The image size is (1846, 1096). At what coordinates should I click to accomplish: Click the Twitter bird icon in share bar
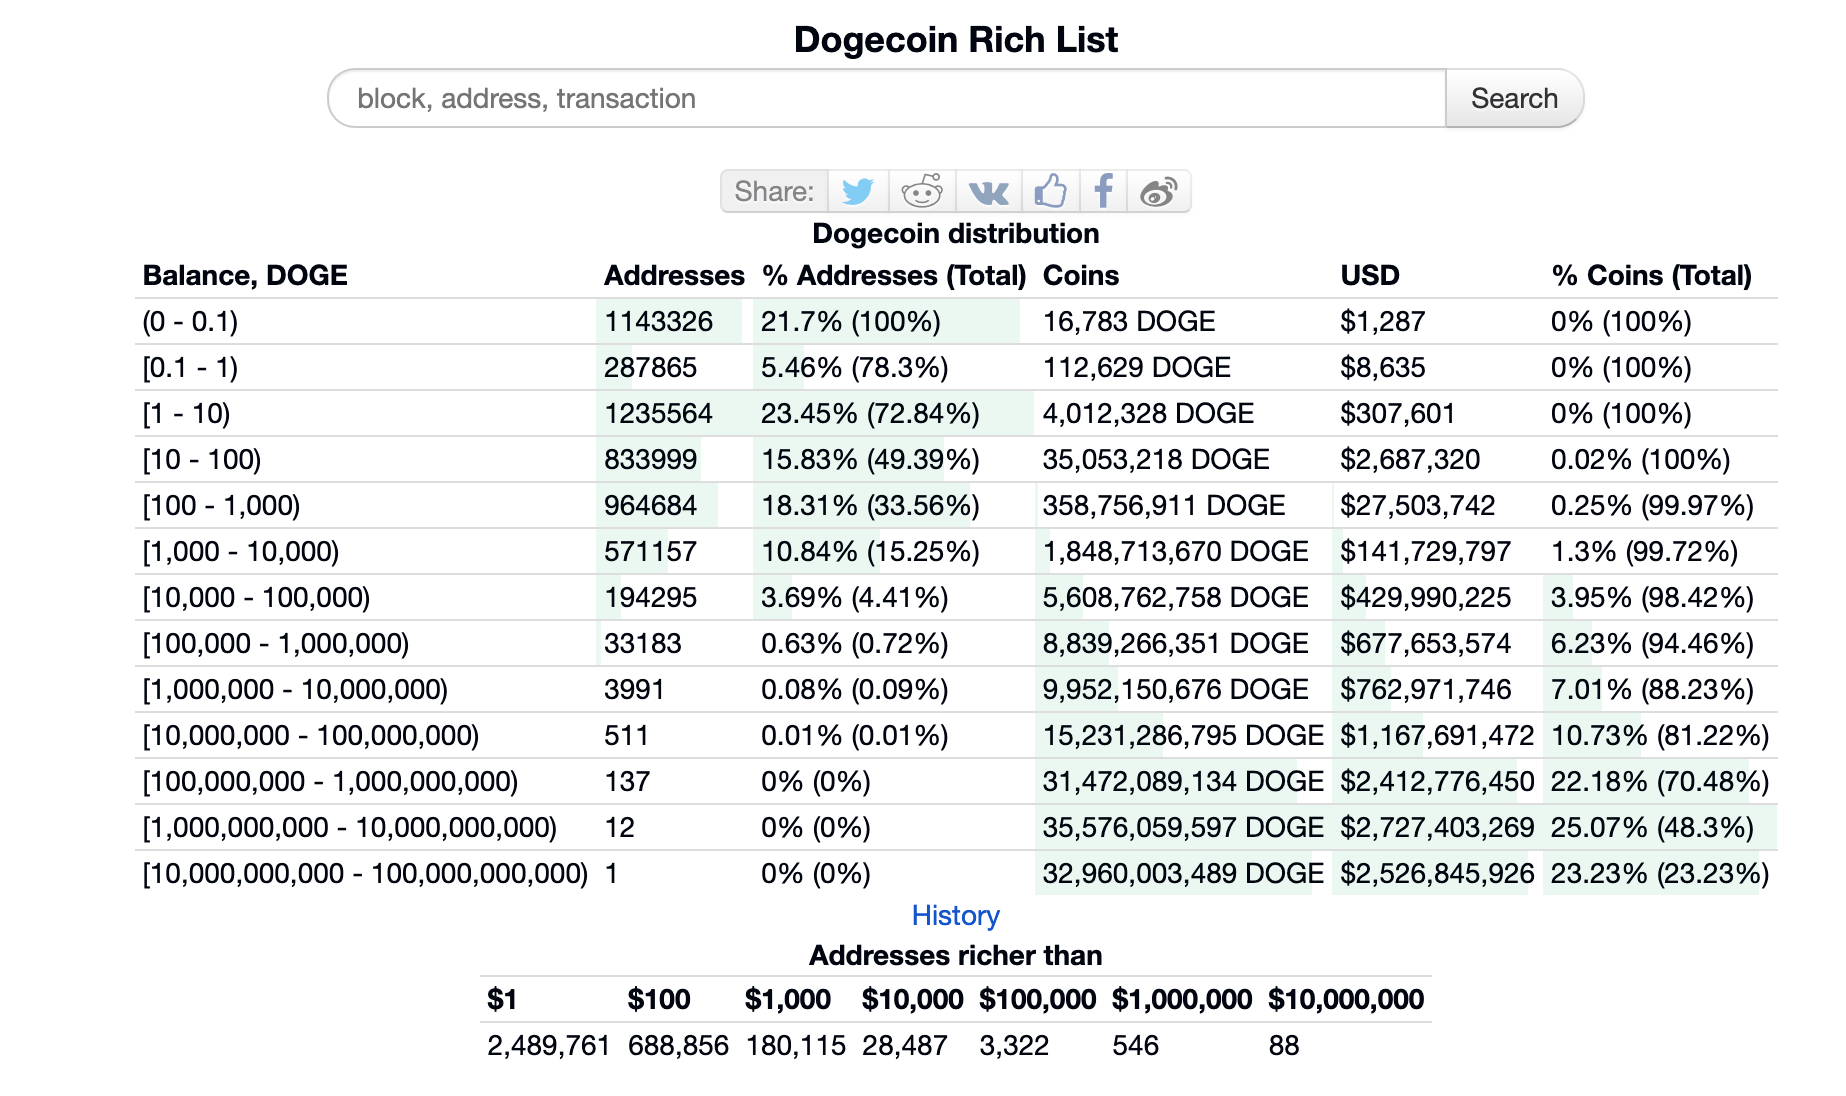[x=858, y=190]
